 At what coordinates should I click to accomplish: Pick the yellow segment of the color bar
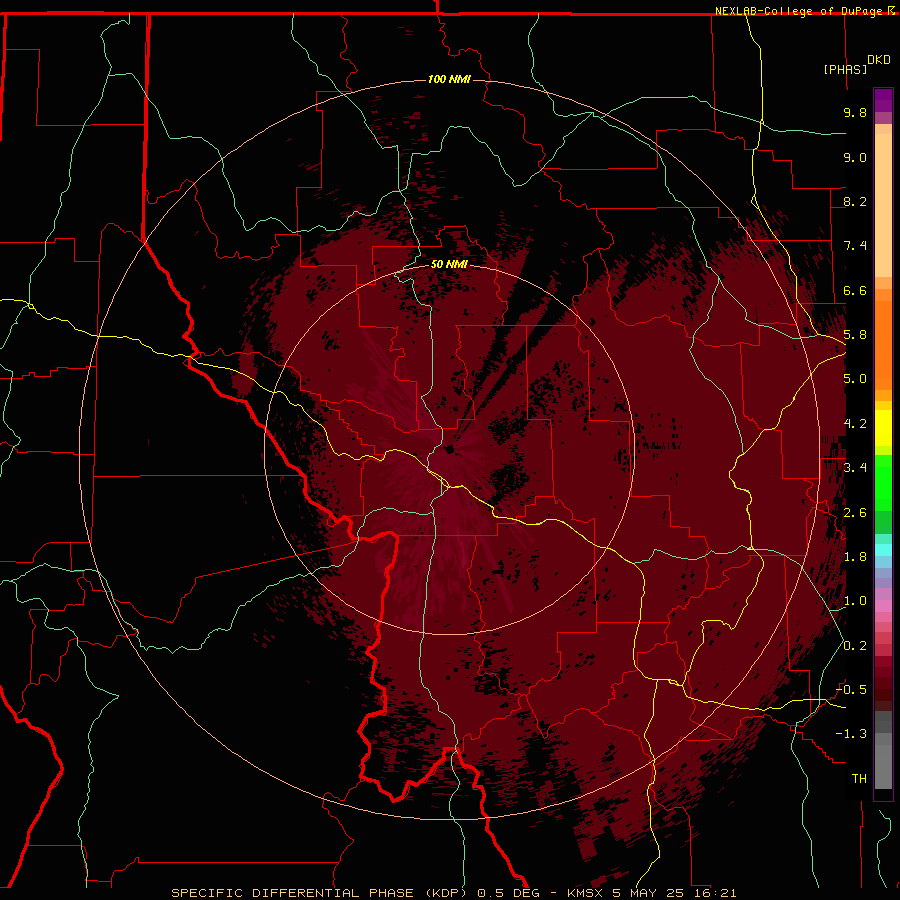click(x=883, y=428)
